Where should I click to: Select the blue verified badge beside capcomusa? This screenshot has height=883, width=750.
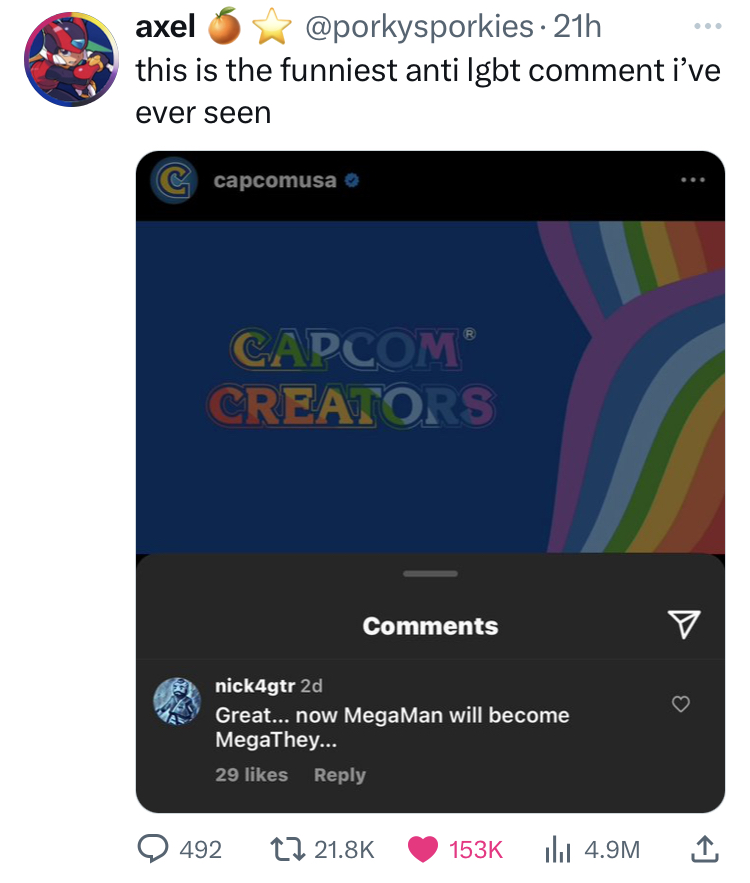pos(351,180)
